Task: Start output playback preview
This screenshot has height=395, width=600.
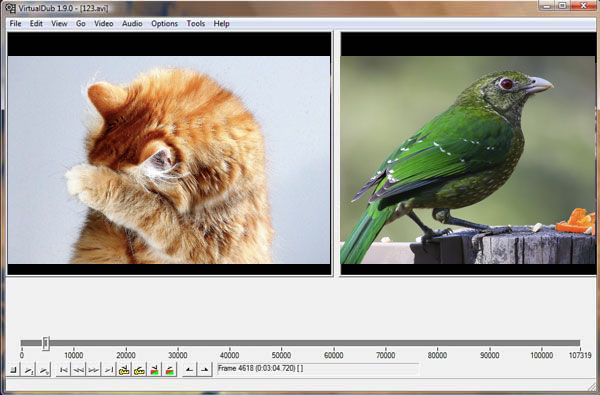Action: pos(44,370)
